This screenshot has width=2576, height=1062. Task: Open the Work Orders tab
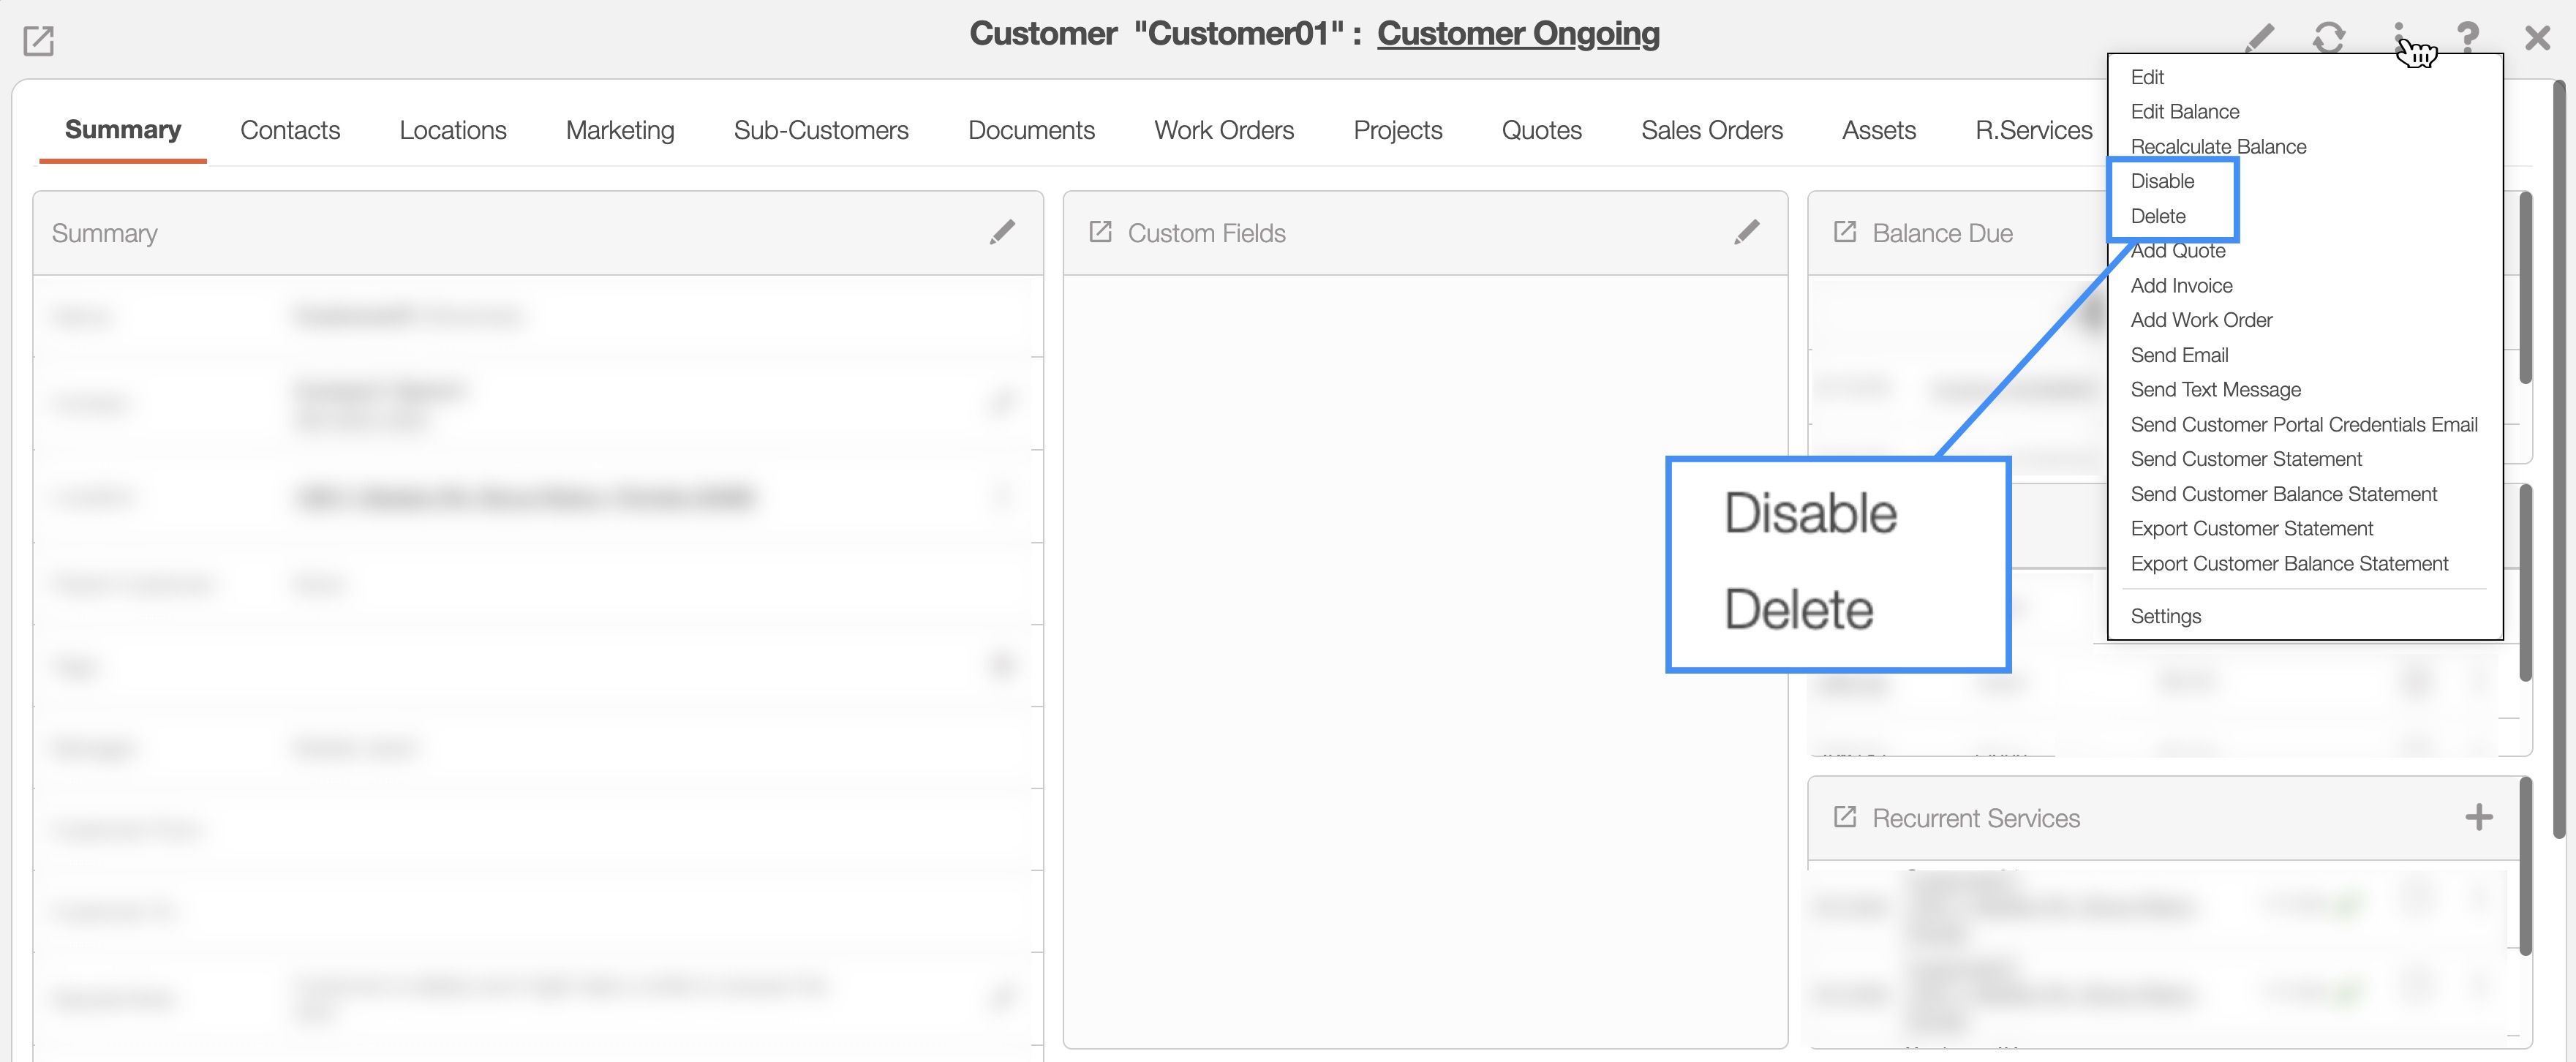pyautogui.click(x=1223, y=130)
